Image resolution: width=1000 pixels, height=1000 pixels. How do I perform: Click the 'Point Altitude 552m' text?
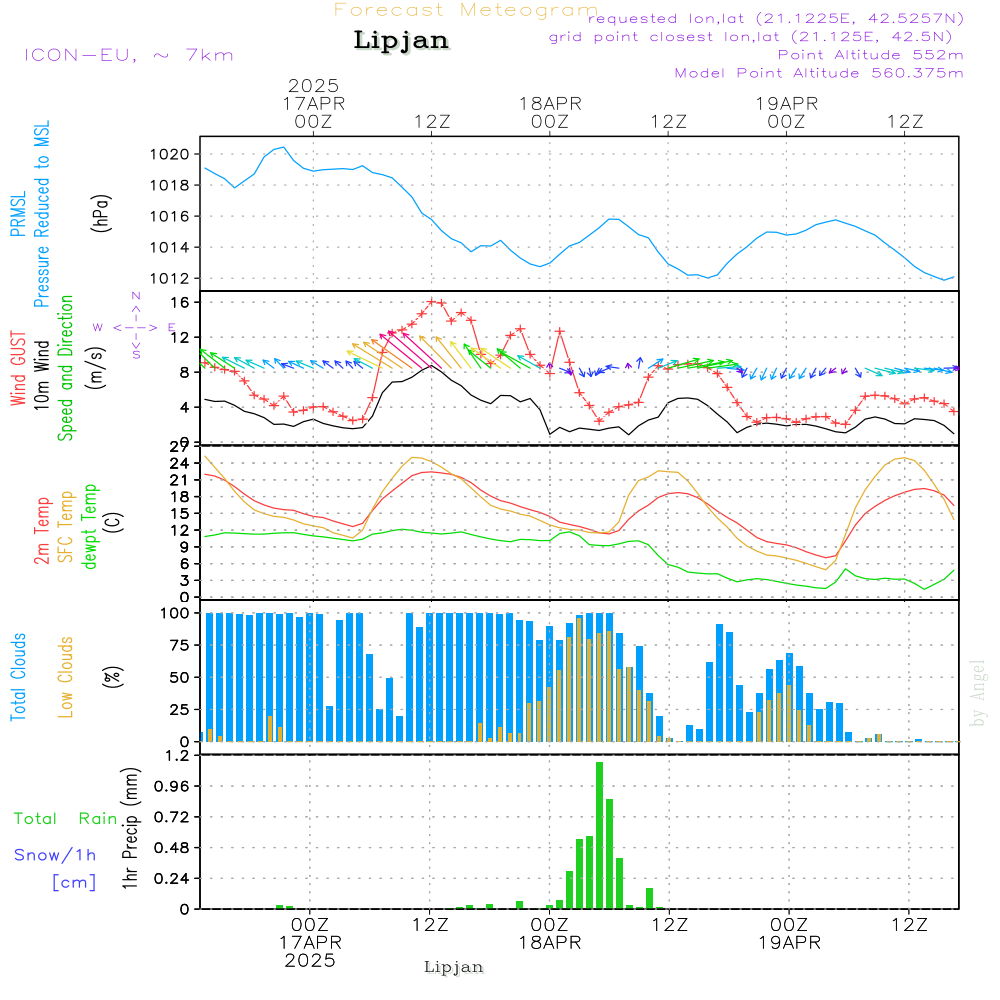870,55
